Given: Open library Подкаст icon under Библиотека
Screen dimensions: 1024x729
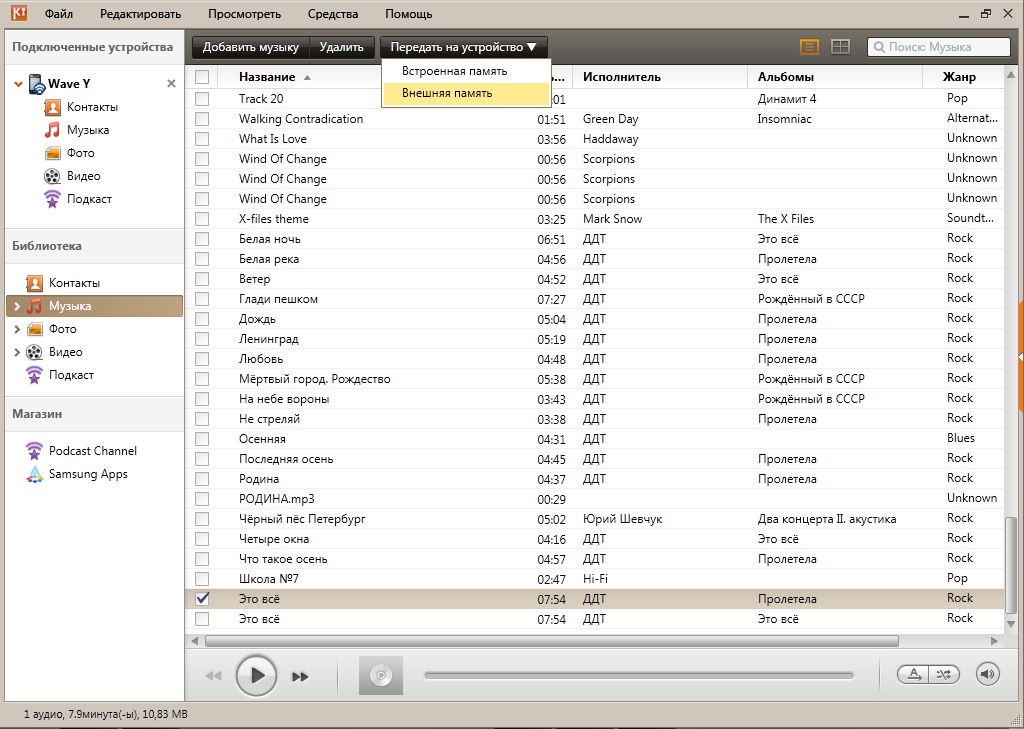Looking at the screenshot, I should click(34, 376).
